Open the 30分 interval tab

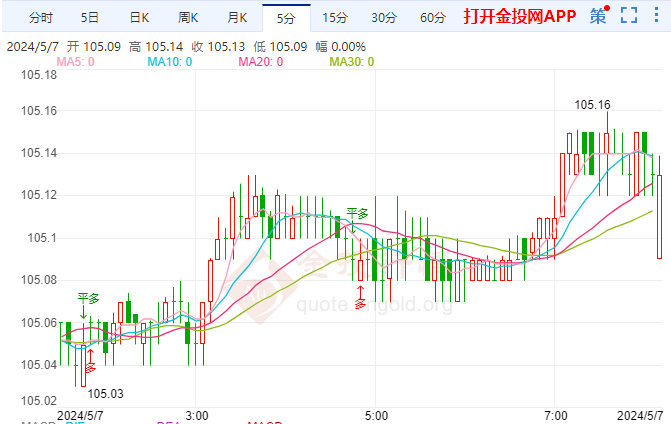[x=384, y=18]
